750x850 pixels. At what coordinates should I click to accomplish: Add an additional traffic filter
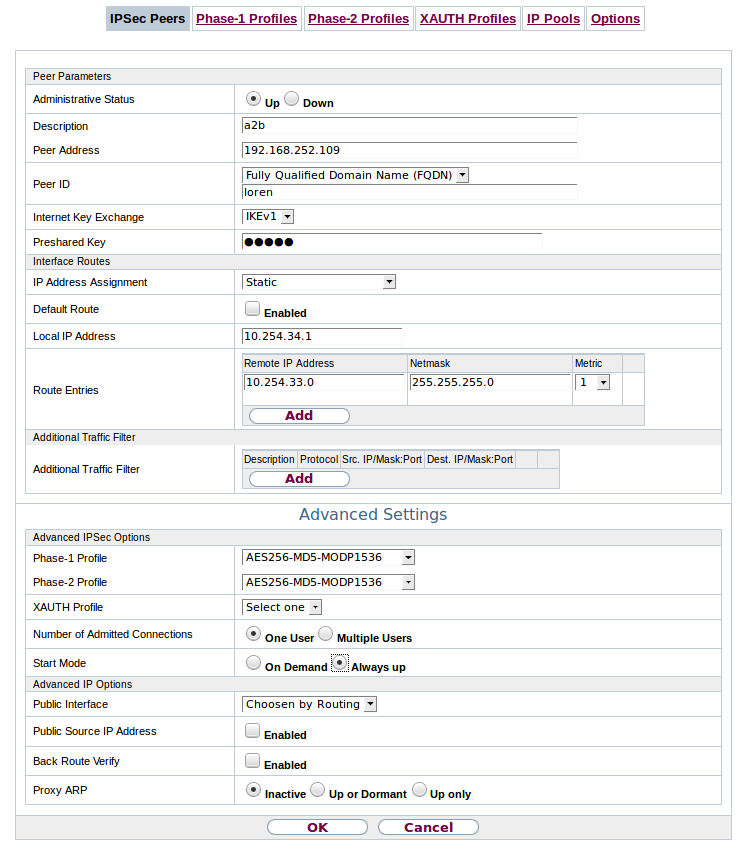(298, 478)
